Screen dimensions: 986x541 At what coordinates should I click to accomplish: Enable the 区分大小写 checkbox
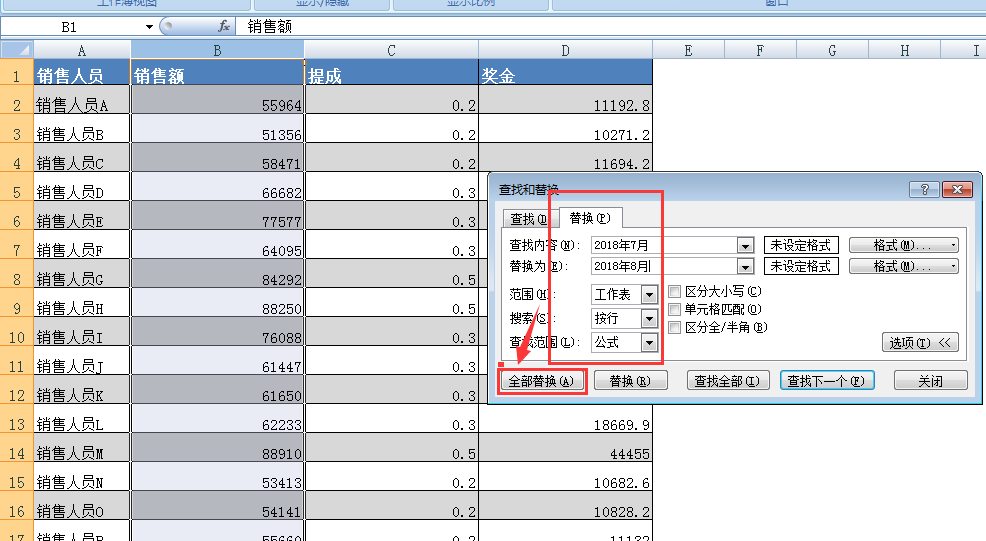pos(675,292)
